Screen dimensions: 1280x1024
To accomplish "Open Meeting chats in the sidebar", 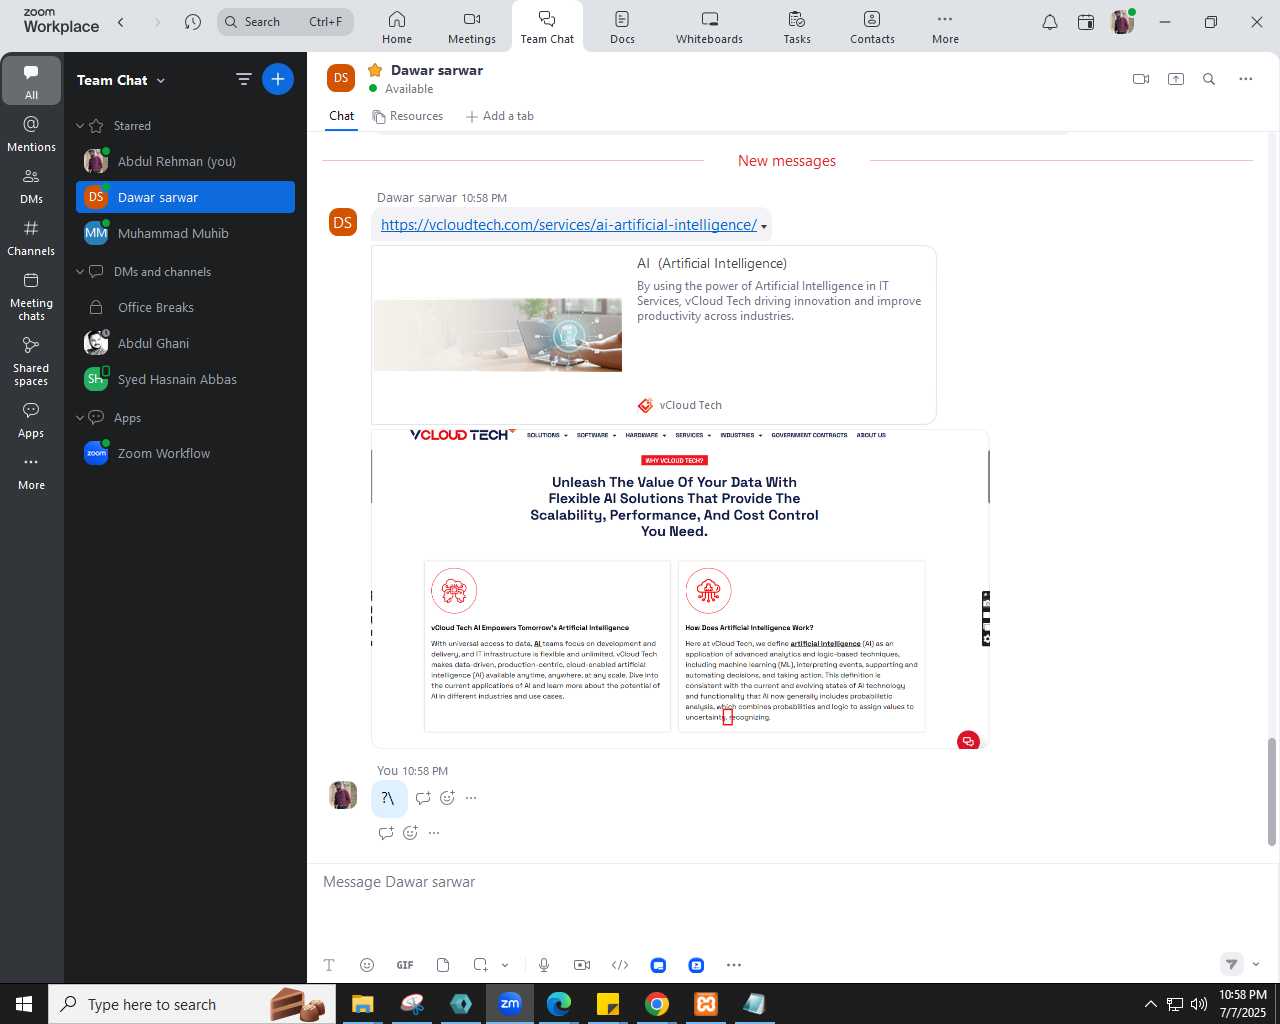I will click(x=31, y=296).
